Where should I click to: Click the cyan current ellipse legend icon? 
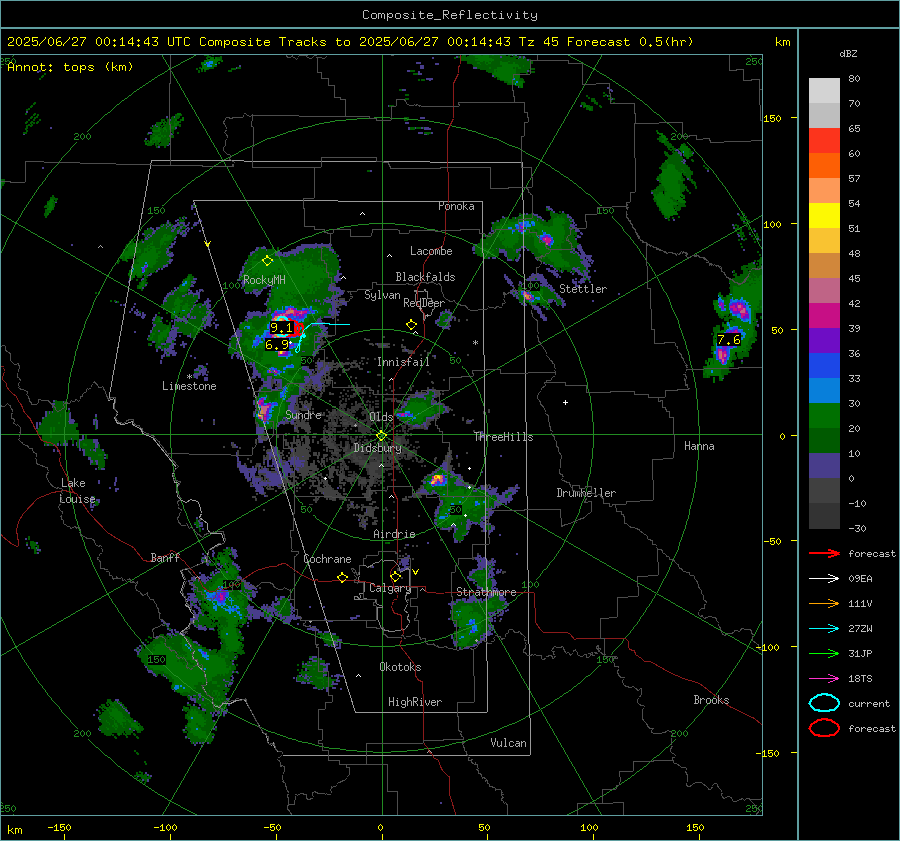click(x=824, y=703)
